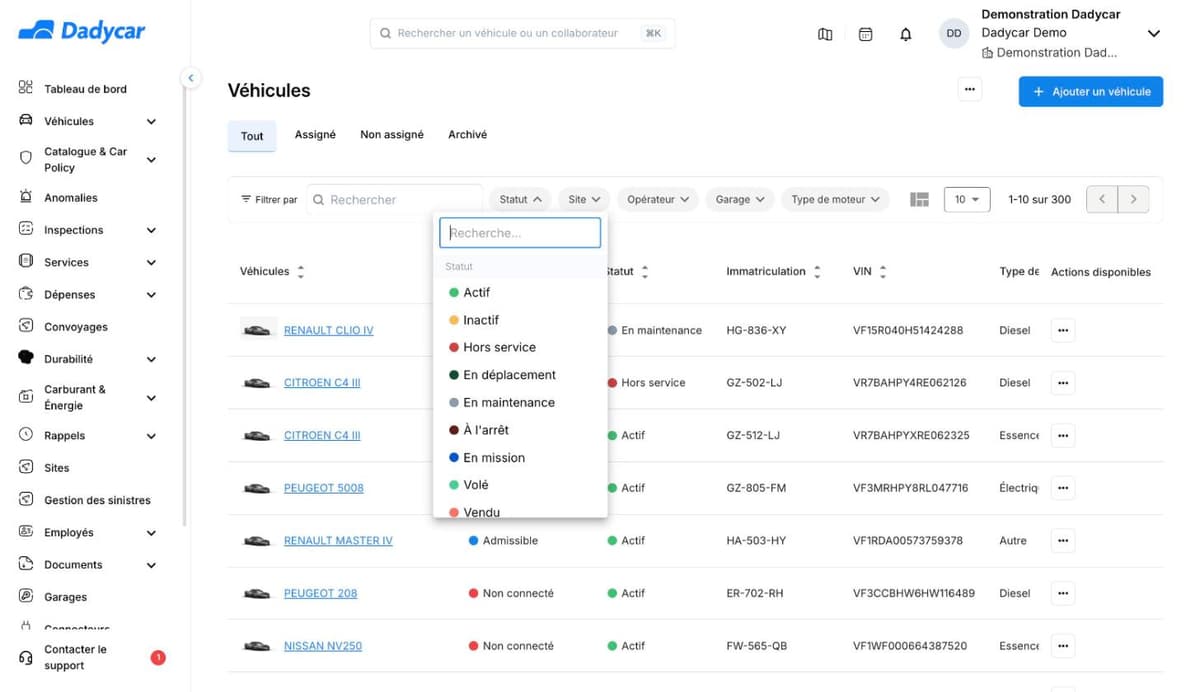Switch to the table layout view icon

[920, 199]
